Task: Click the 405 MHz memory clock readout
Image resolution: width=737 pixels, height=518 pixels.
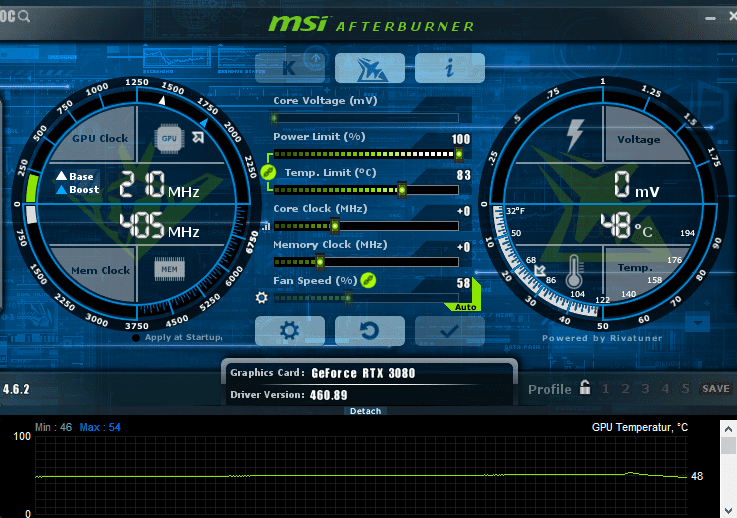Action: tap(159, 225)
